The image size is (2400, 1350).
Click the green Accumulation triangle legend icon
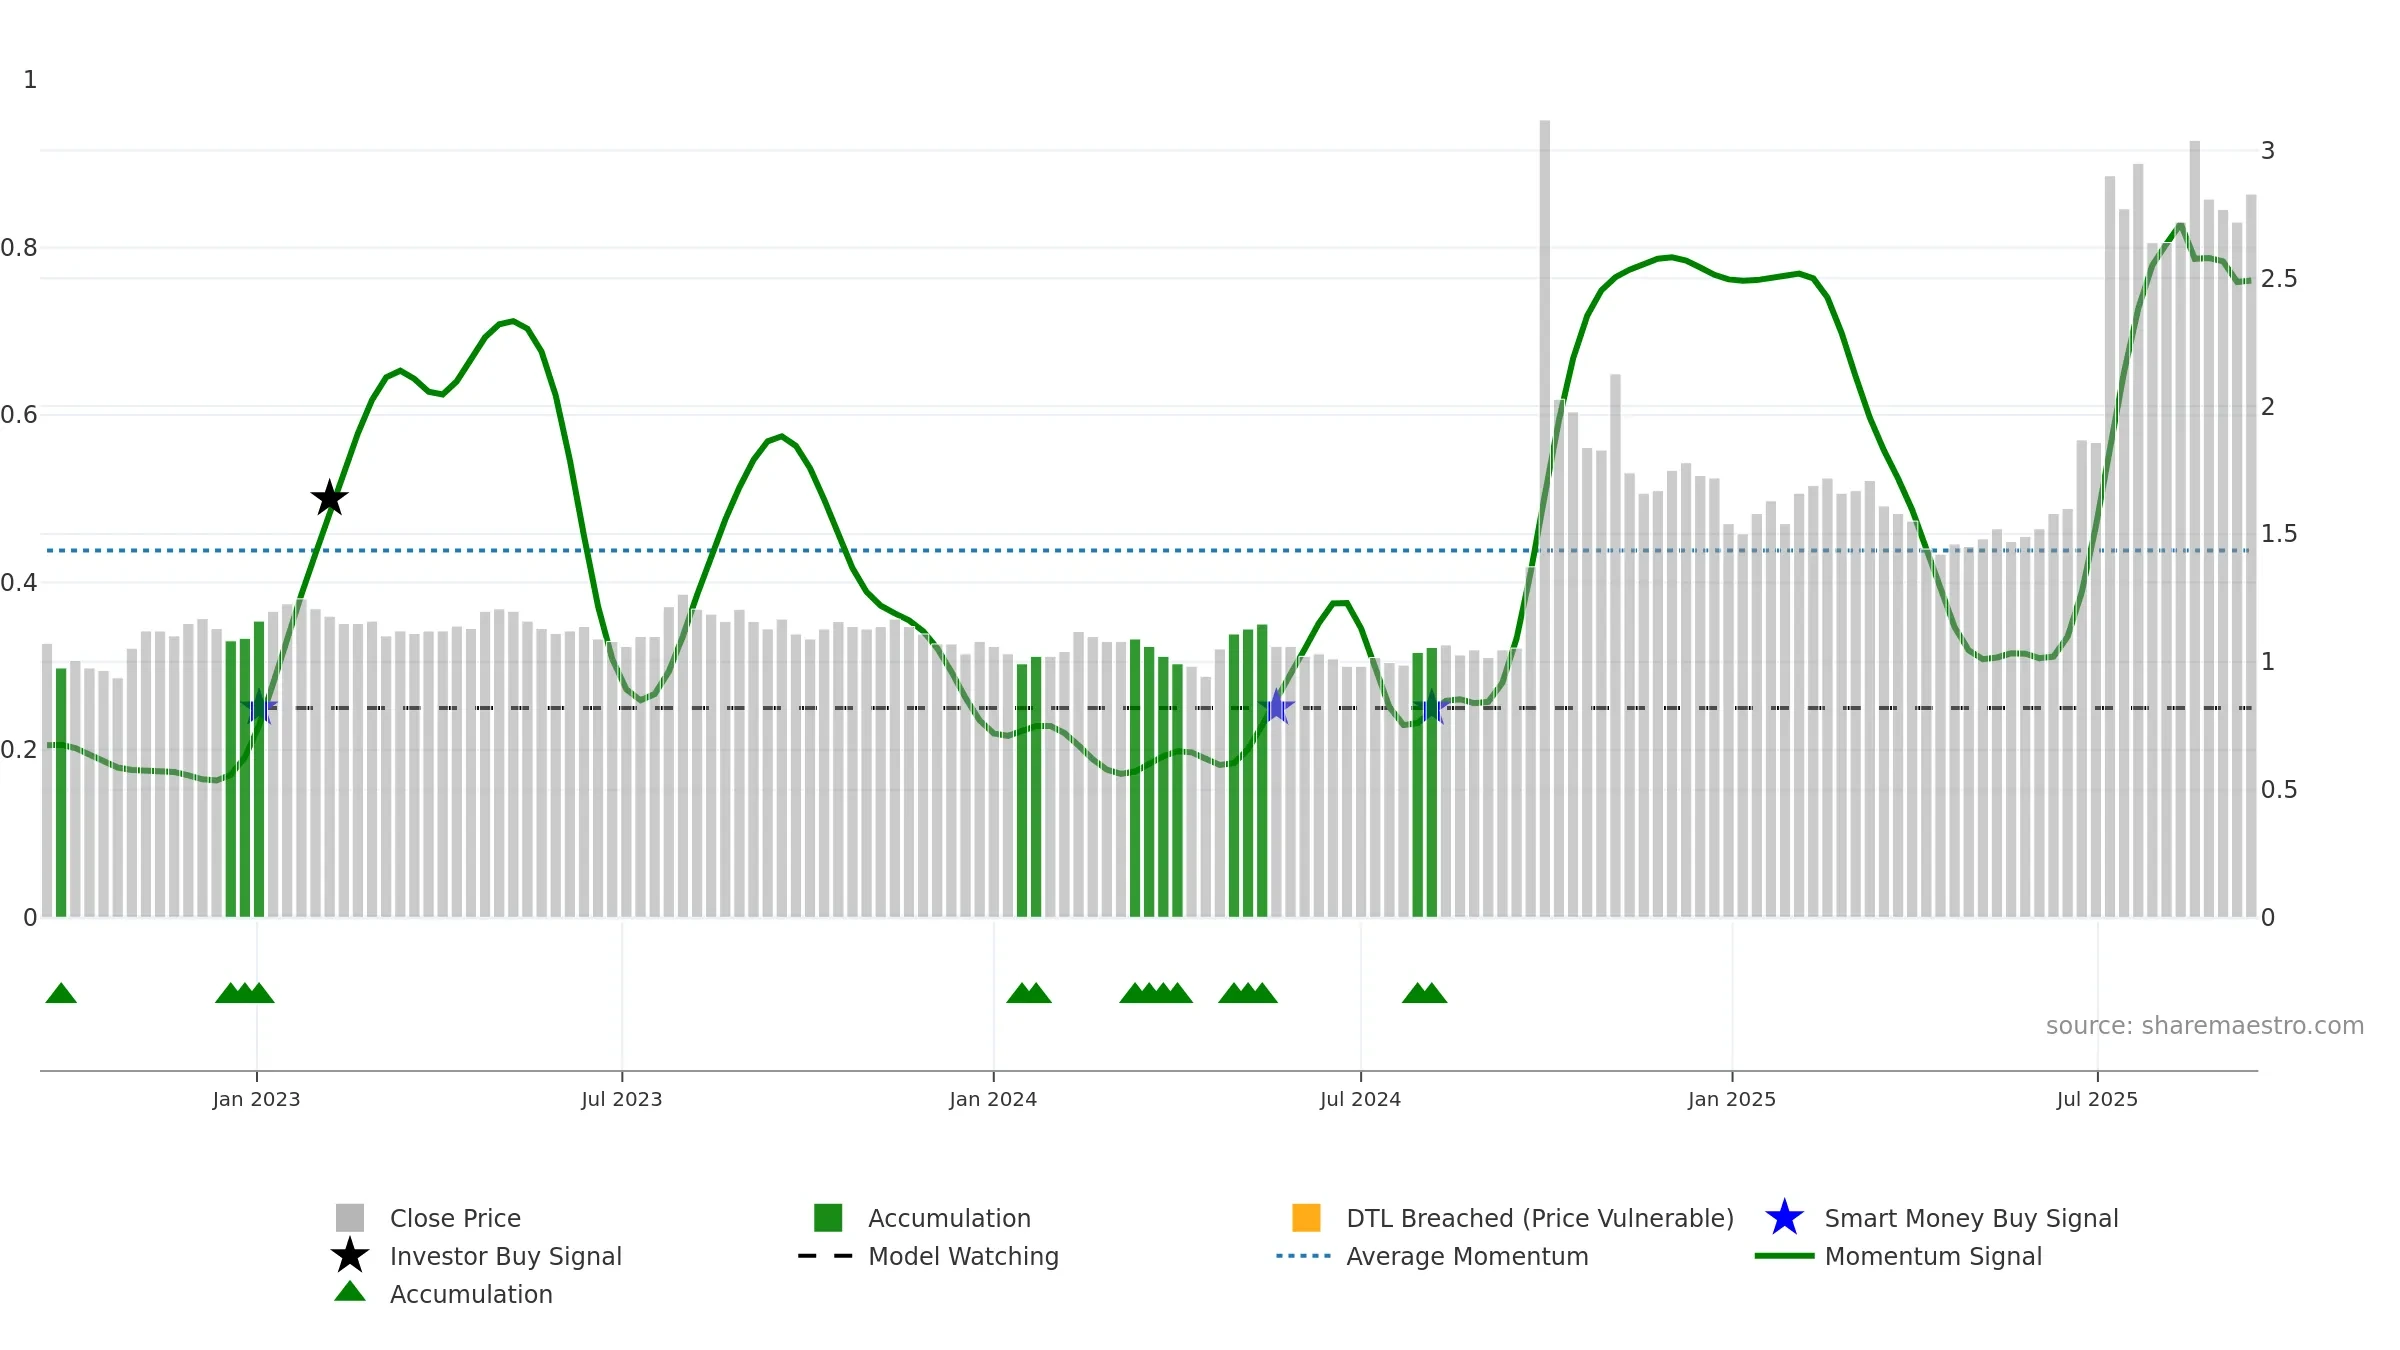coord(350,1292)
